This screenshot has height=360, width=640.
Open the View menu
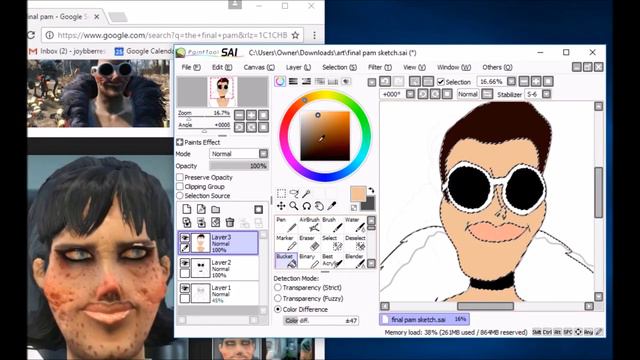tap(414, 67)
